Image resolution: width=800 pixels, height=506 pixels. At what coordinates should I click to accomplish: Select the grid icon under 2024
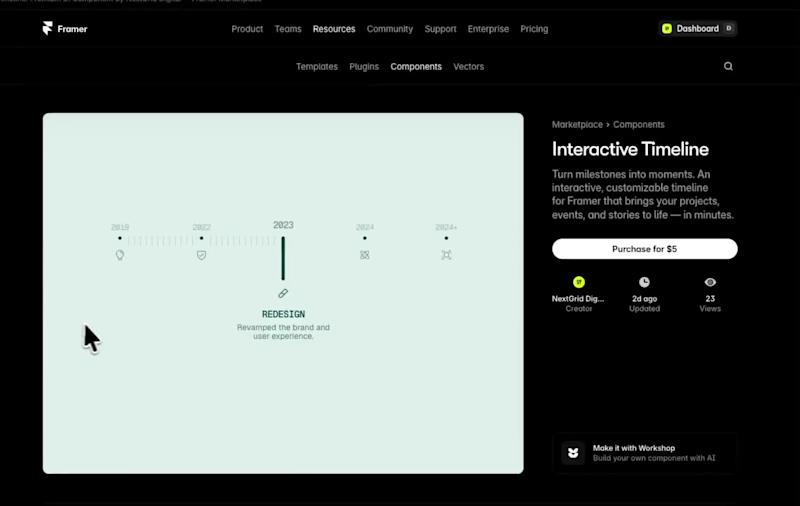(x=365, y=255)
